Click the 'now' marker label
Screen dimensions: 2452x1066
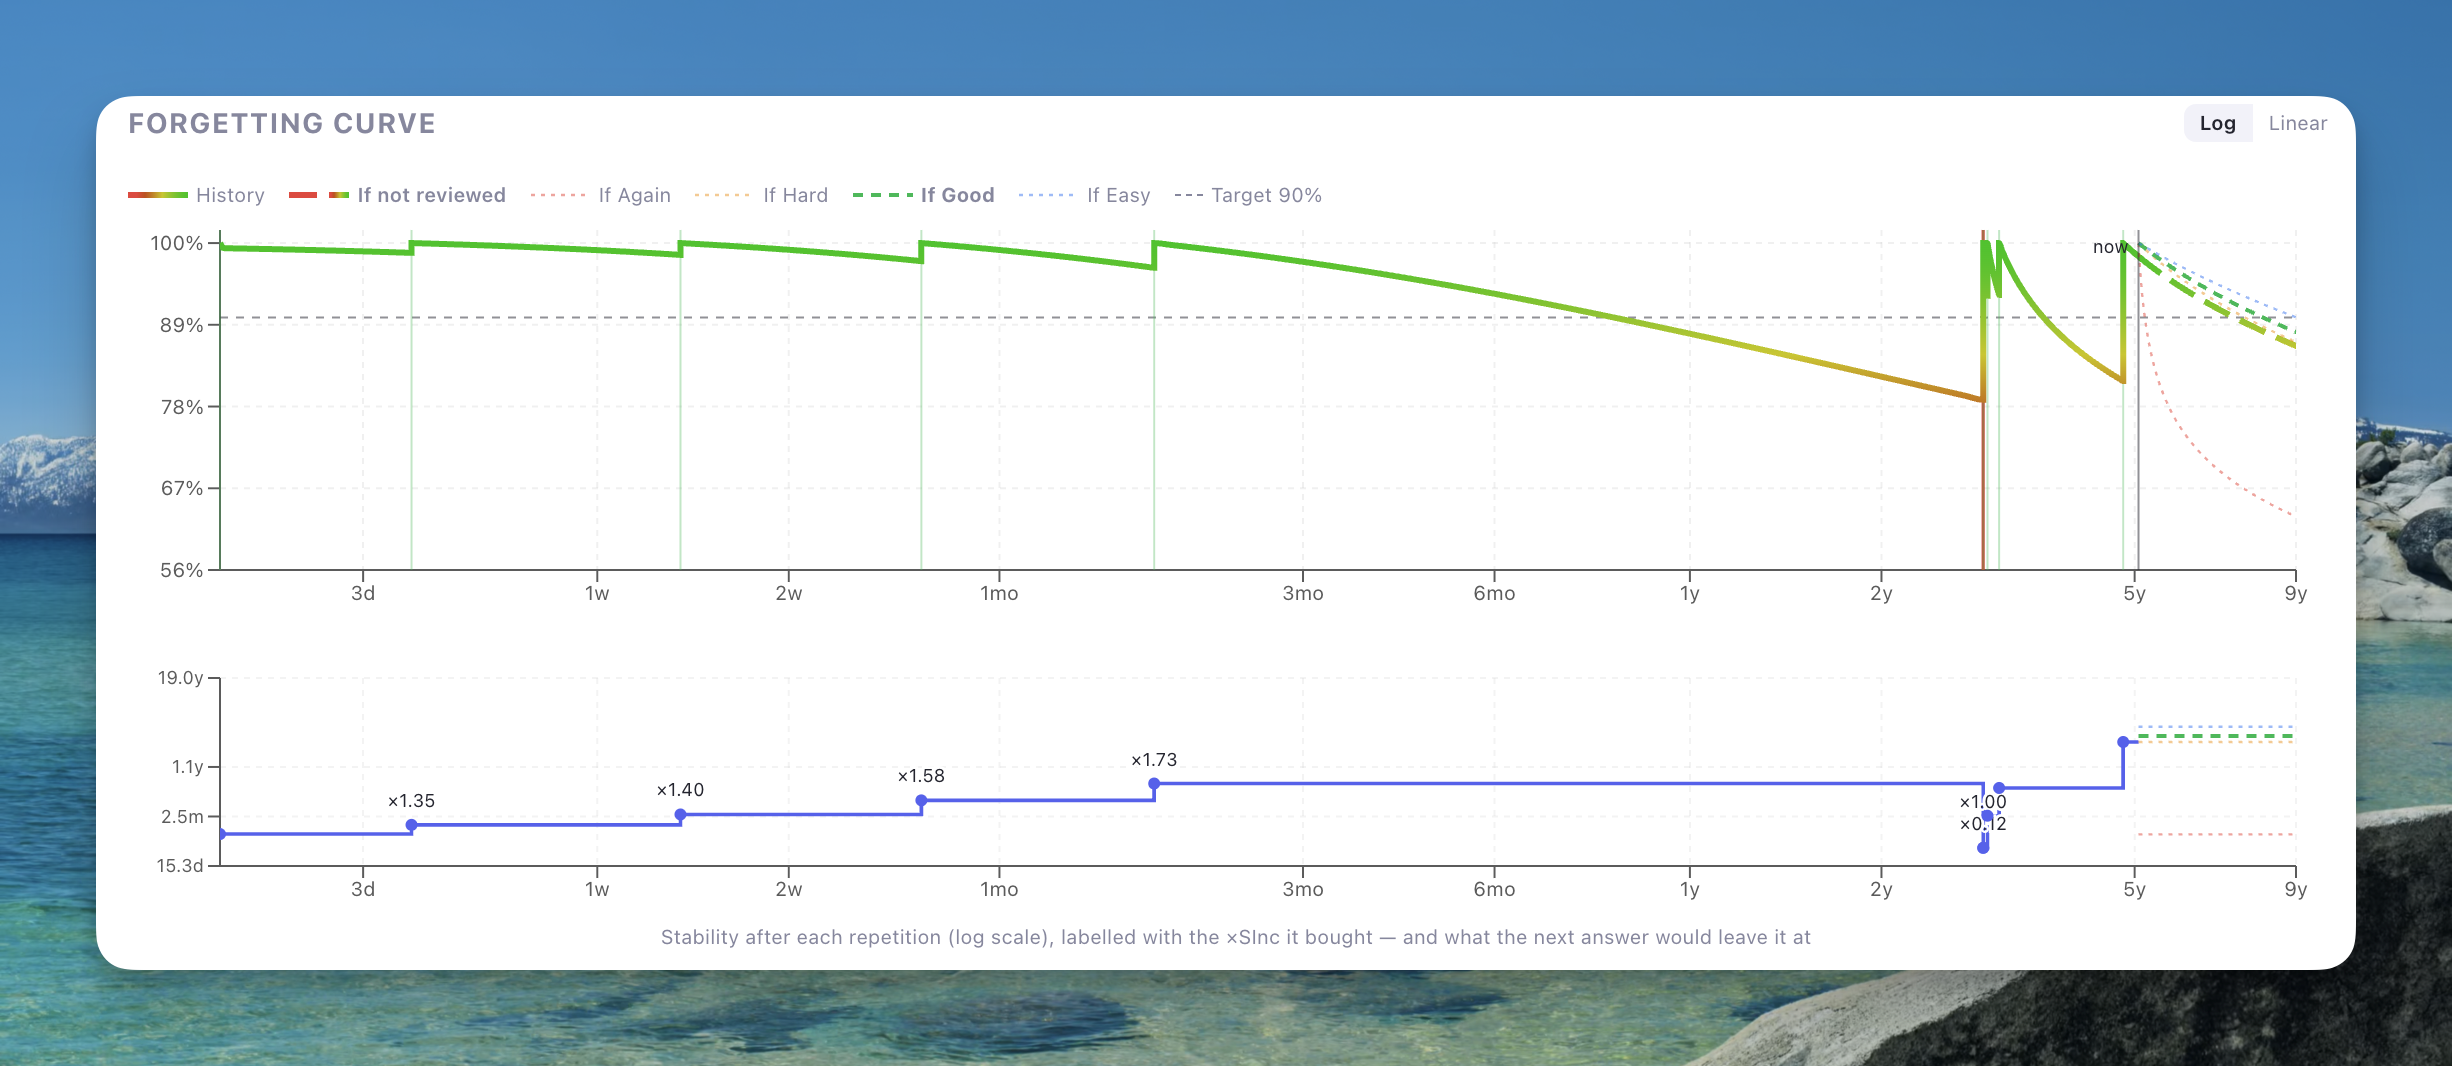(2110, 247)
